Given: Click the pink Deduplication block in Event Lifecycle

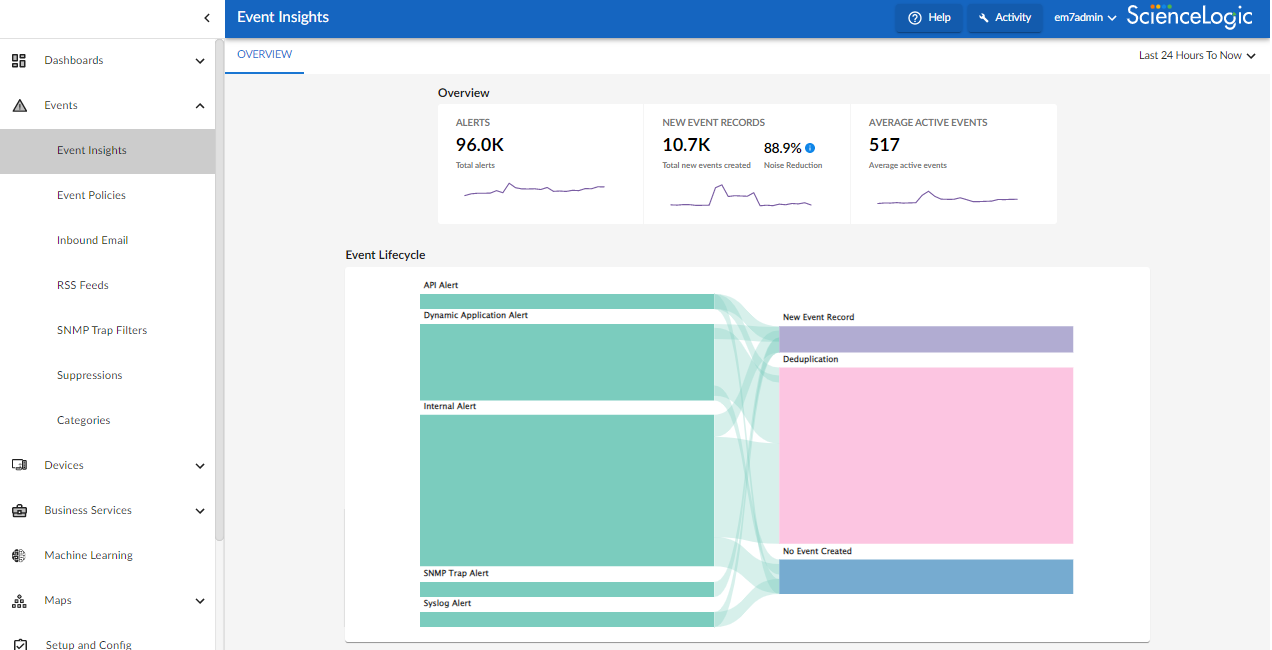Looking at the screenshot, I should (x=925, y=455).
